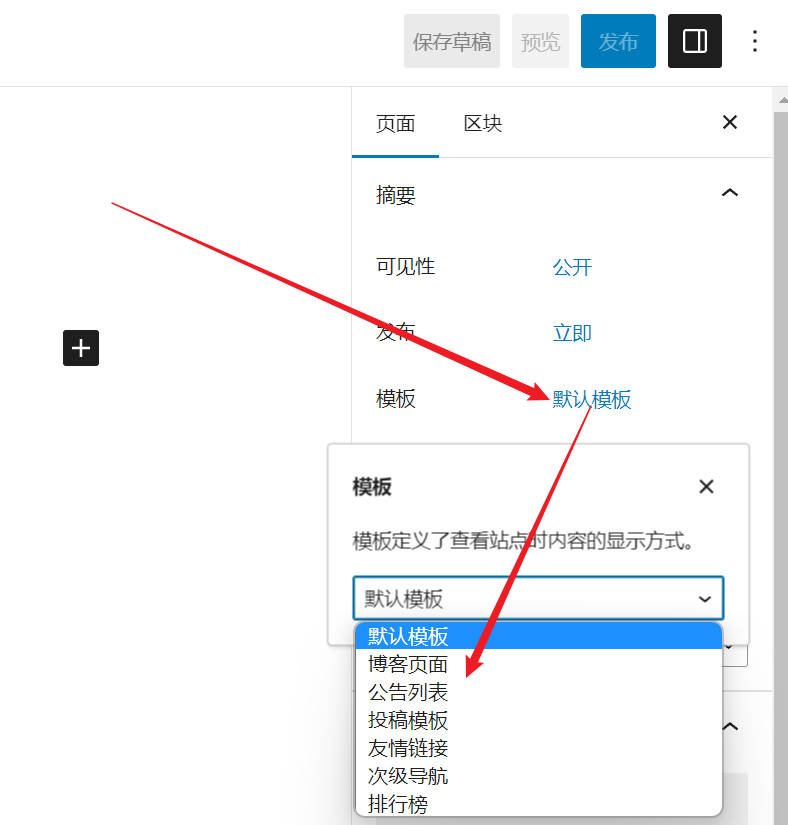Toggle the settings sidebar panel icon
The image size is (788, 825).
tap(694, 41)
